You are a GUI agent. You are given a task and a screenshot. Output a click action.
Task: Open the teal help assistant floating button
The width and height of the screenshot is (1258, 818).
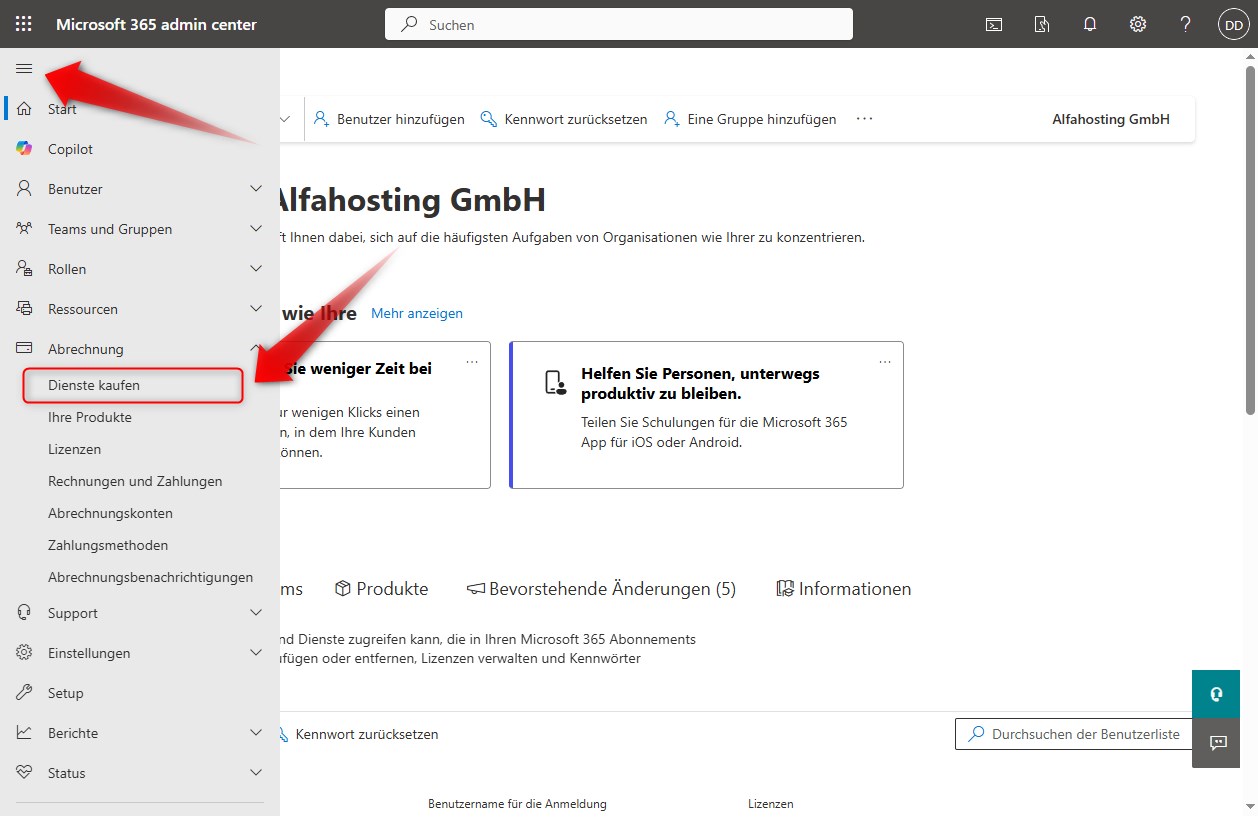1216,694
